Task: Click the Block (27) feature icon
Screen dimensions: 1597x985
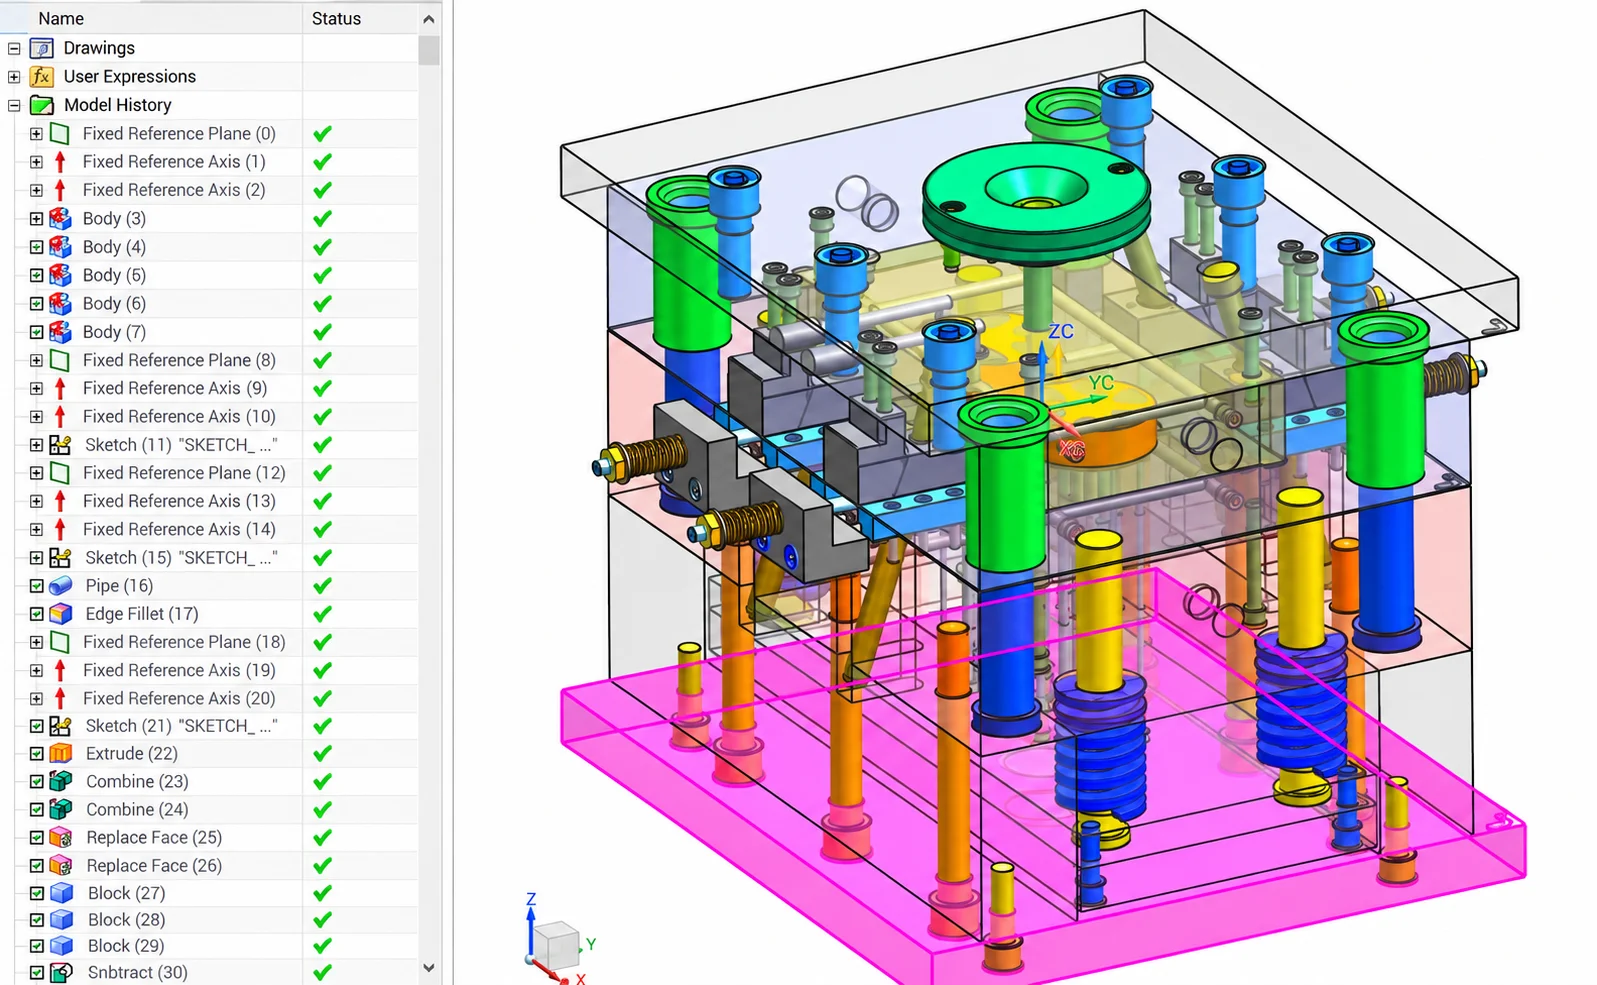Action: coord(61,893)
